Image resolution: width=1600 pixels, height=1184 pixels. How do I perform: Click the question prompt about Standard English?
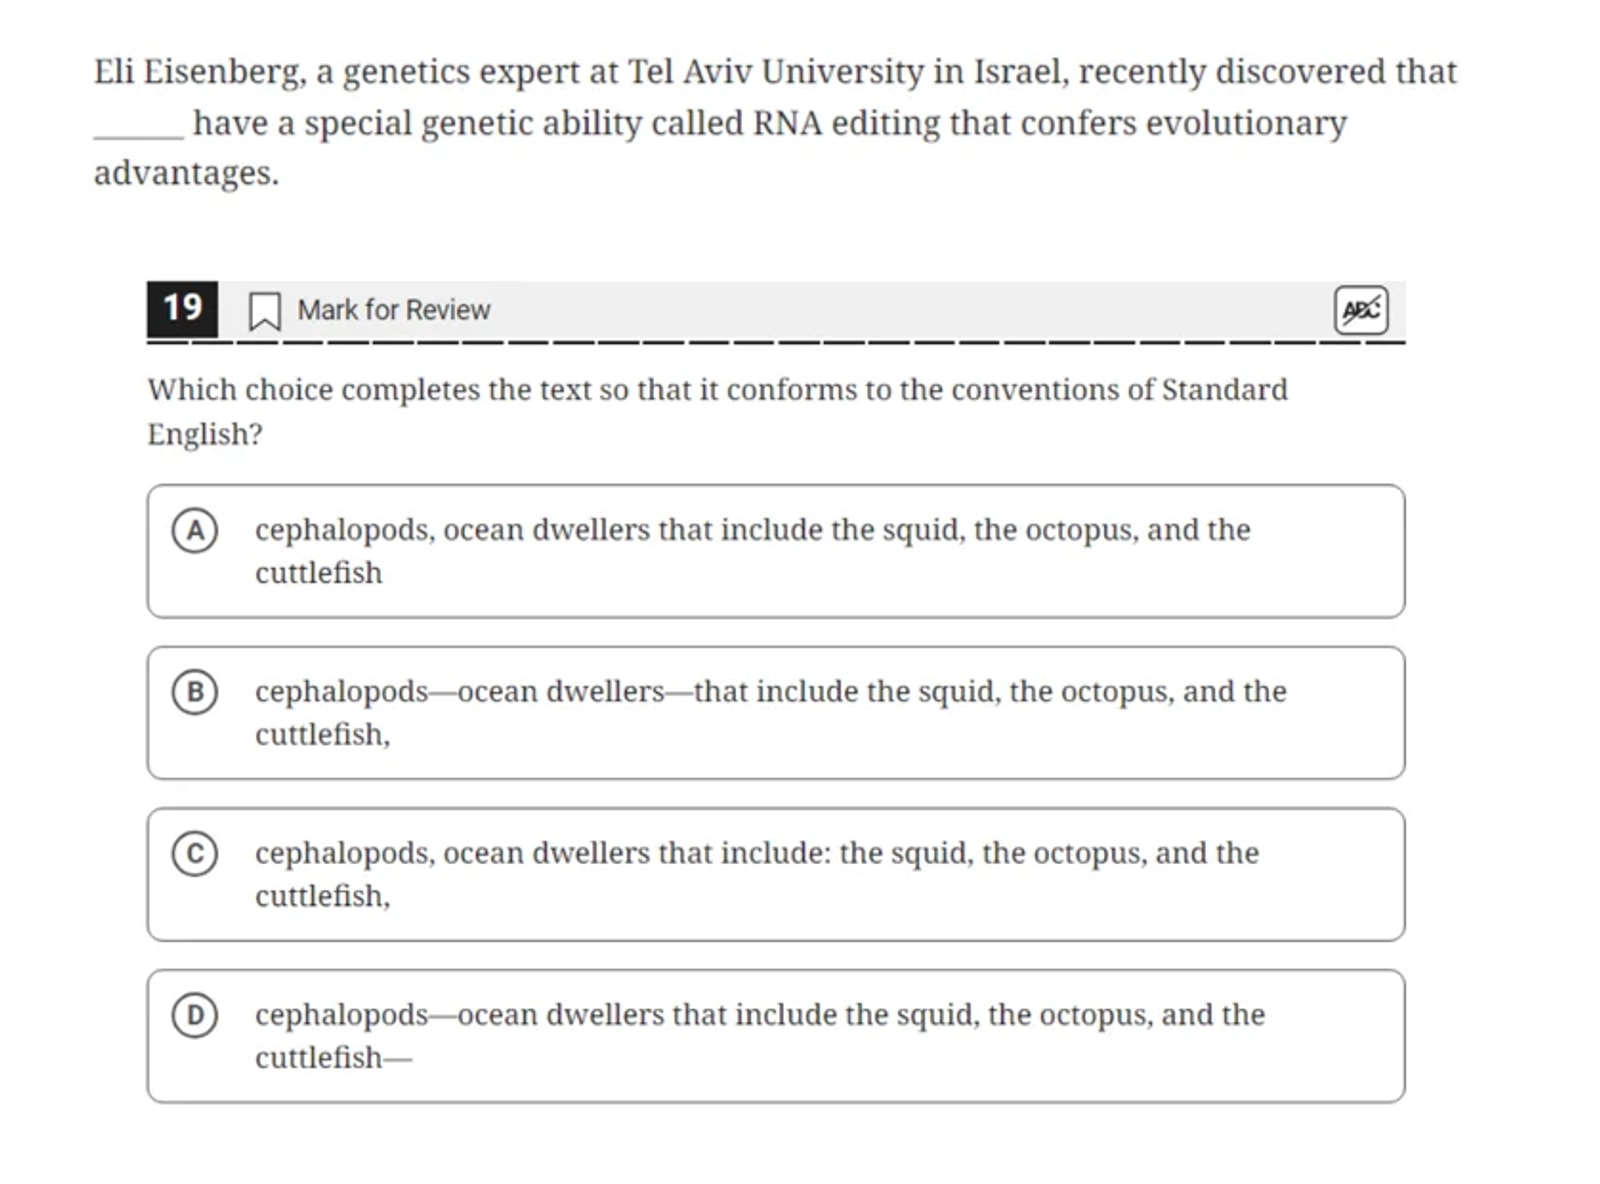pos(717,411)
